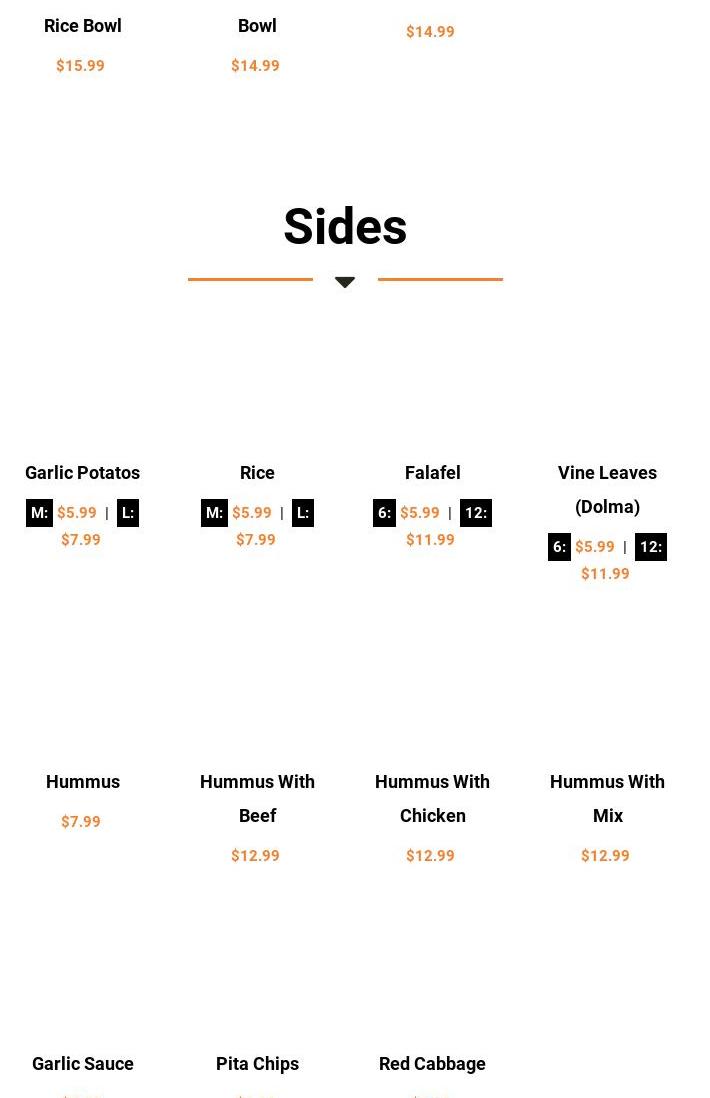The image size is (710, 1098).
Task: Open the Falafel menu item
Action: click(432, 473)
